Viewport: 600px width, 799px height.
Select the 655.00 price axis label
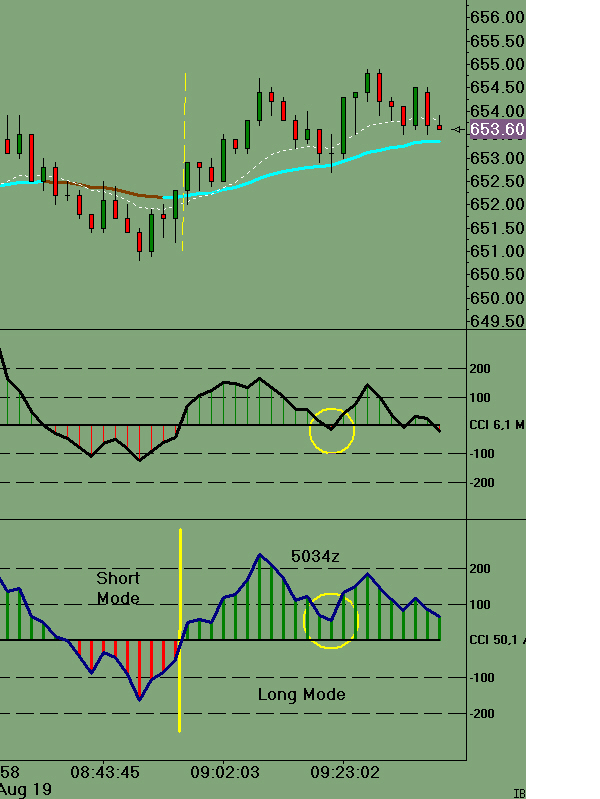point(497,64)
